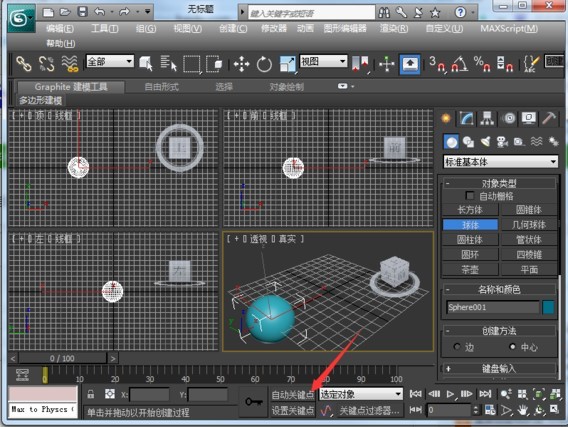The height and width of the screenshot is (427, 568).
Task: Click the 圆柱体 object button
Action: point(470,240)
